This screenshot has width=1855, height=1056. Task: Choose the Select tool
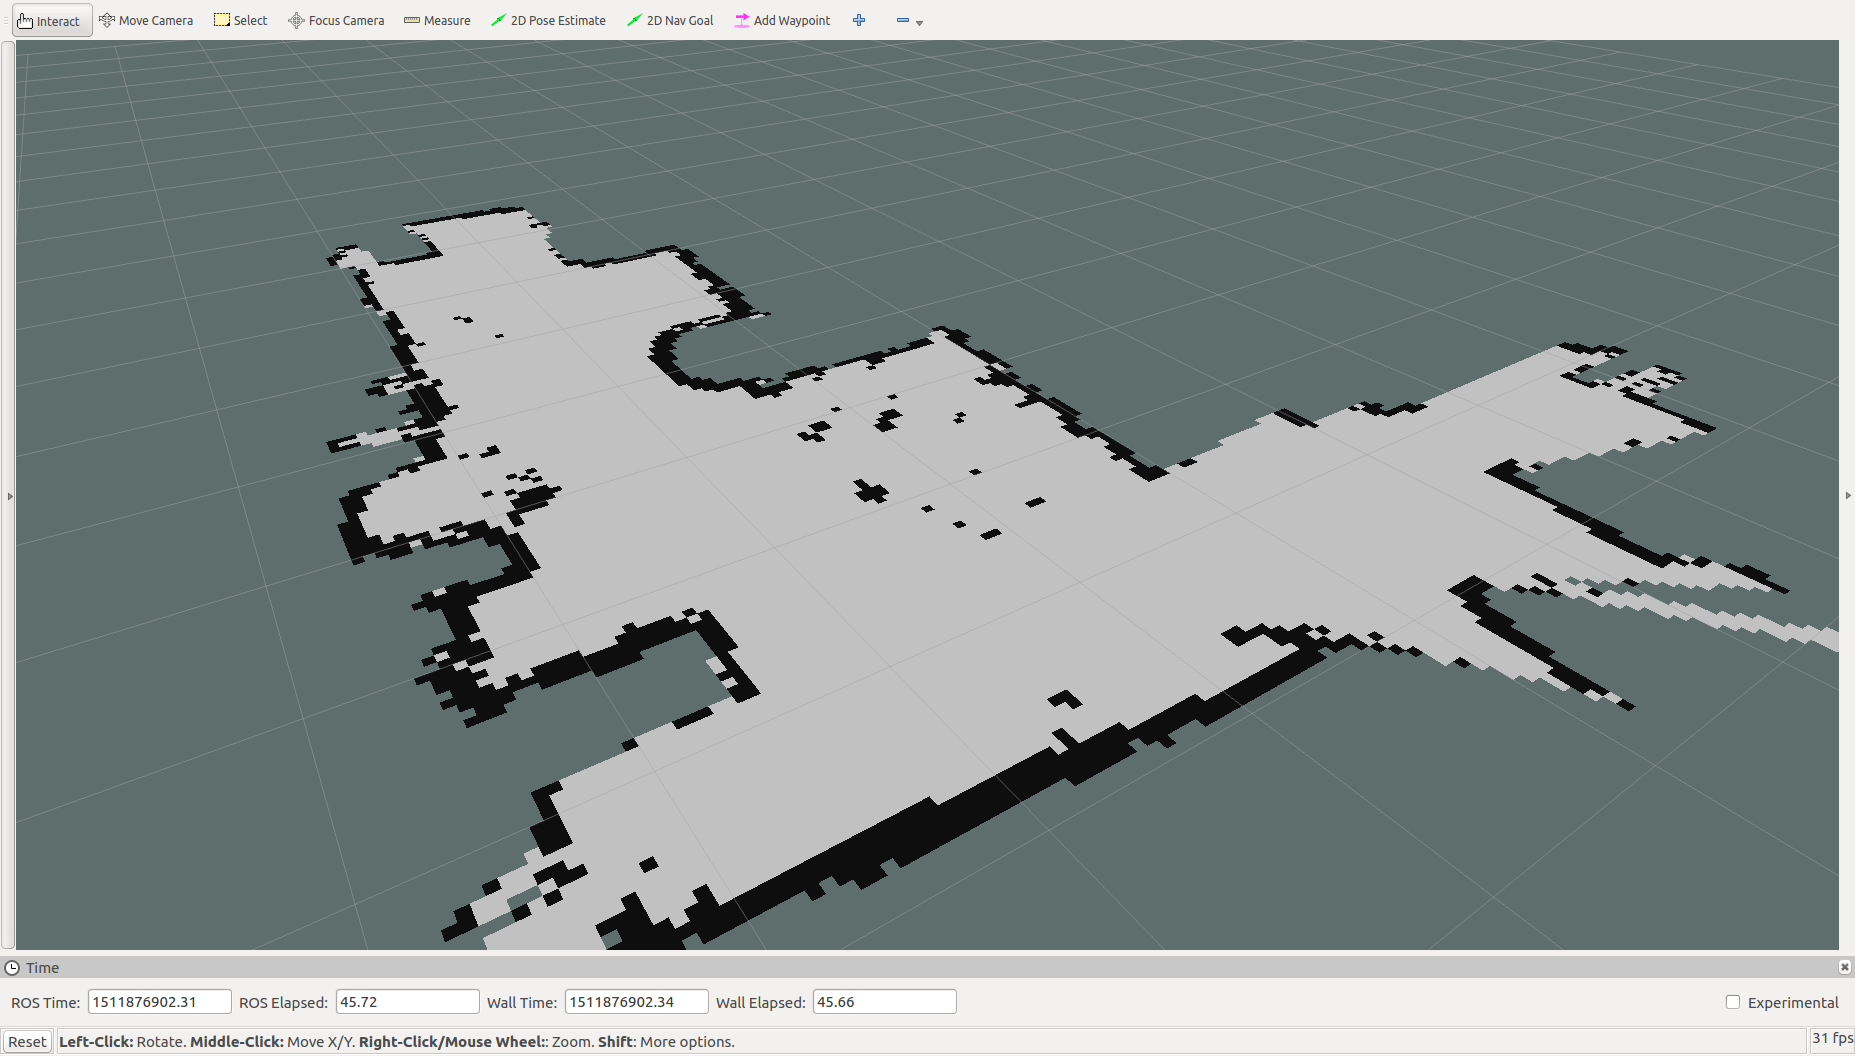tap(241, 20)
